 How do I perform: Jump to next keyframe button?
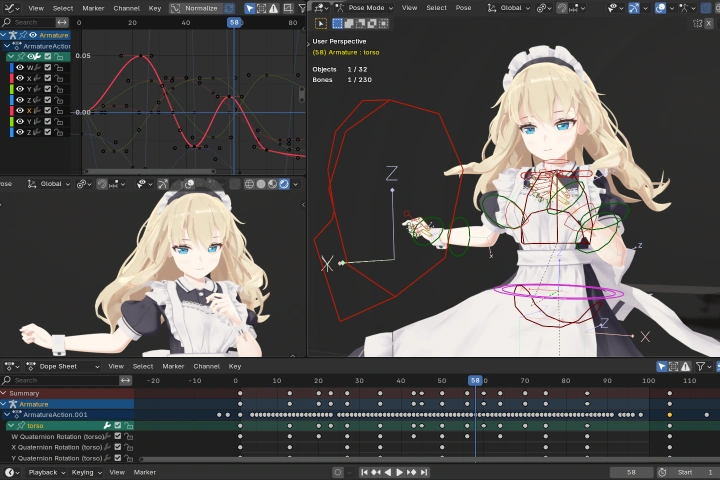tap(411, 472)
